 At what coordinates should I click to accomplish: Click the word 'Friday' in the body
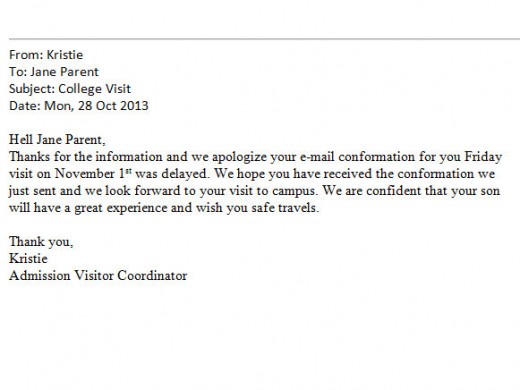point(483,157)
